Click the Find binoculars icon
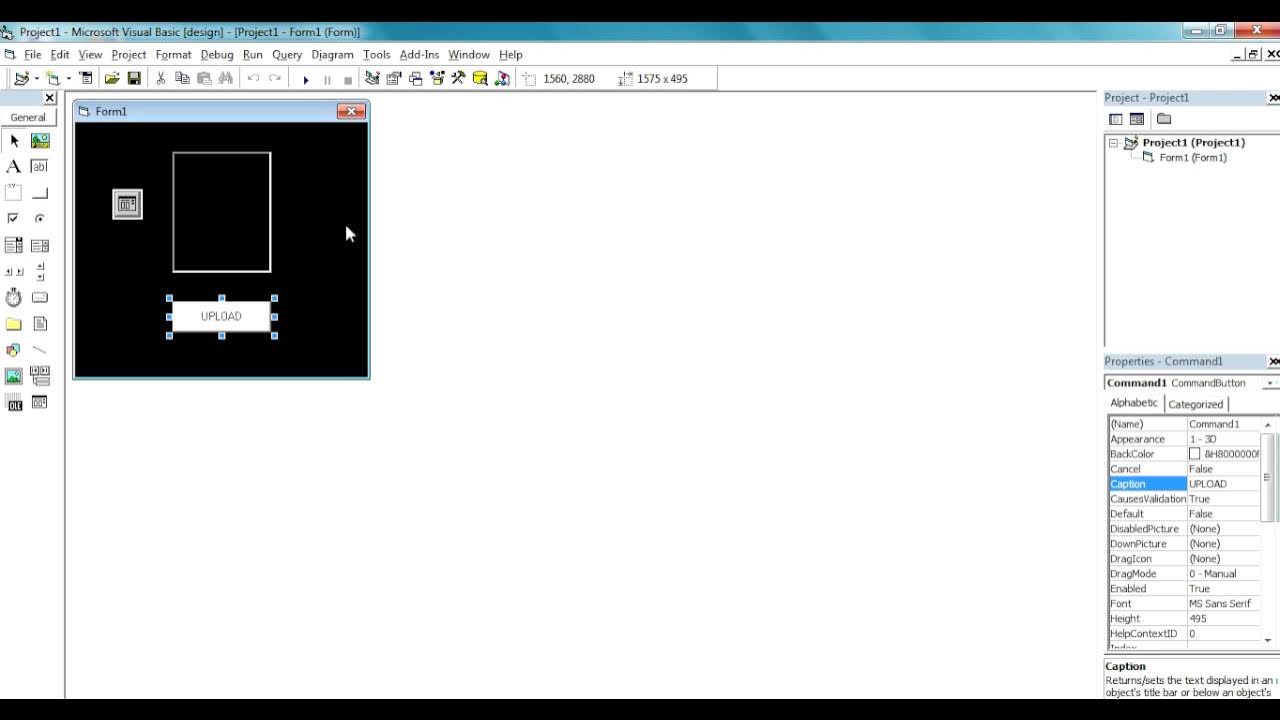Image resolution: width=1280 pixels, height=720 pixels. click(226, 78)
